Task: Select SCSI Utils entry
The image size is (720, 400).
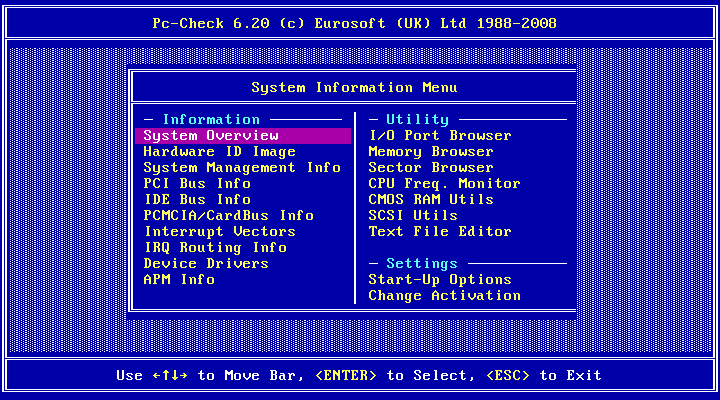Action: (x=413, y=216)
